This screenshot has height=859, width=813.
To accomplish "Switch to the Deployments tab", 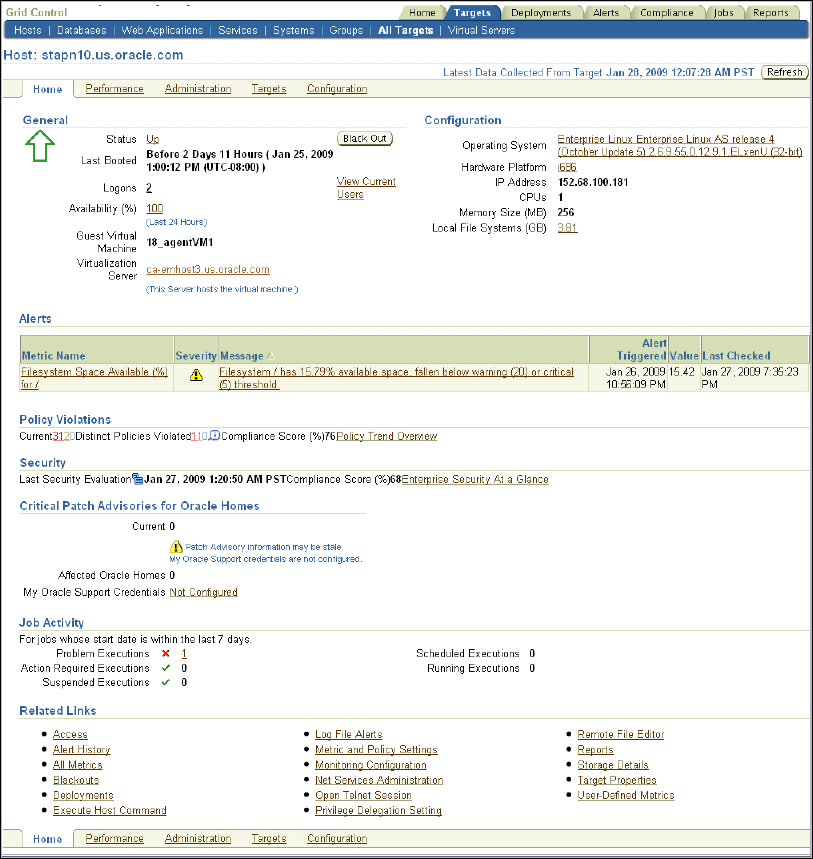I will coord(541,13).
